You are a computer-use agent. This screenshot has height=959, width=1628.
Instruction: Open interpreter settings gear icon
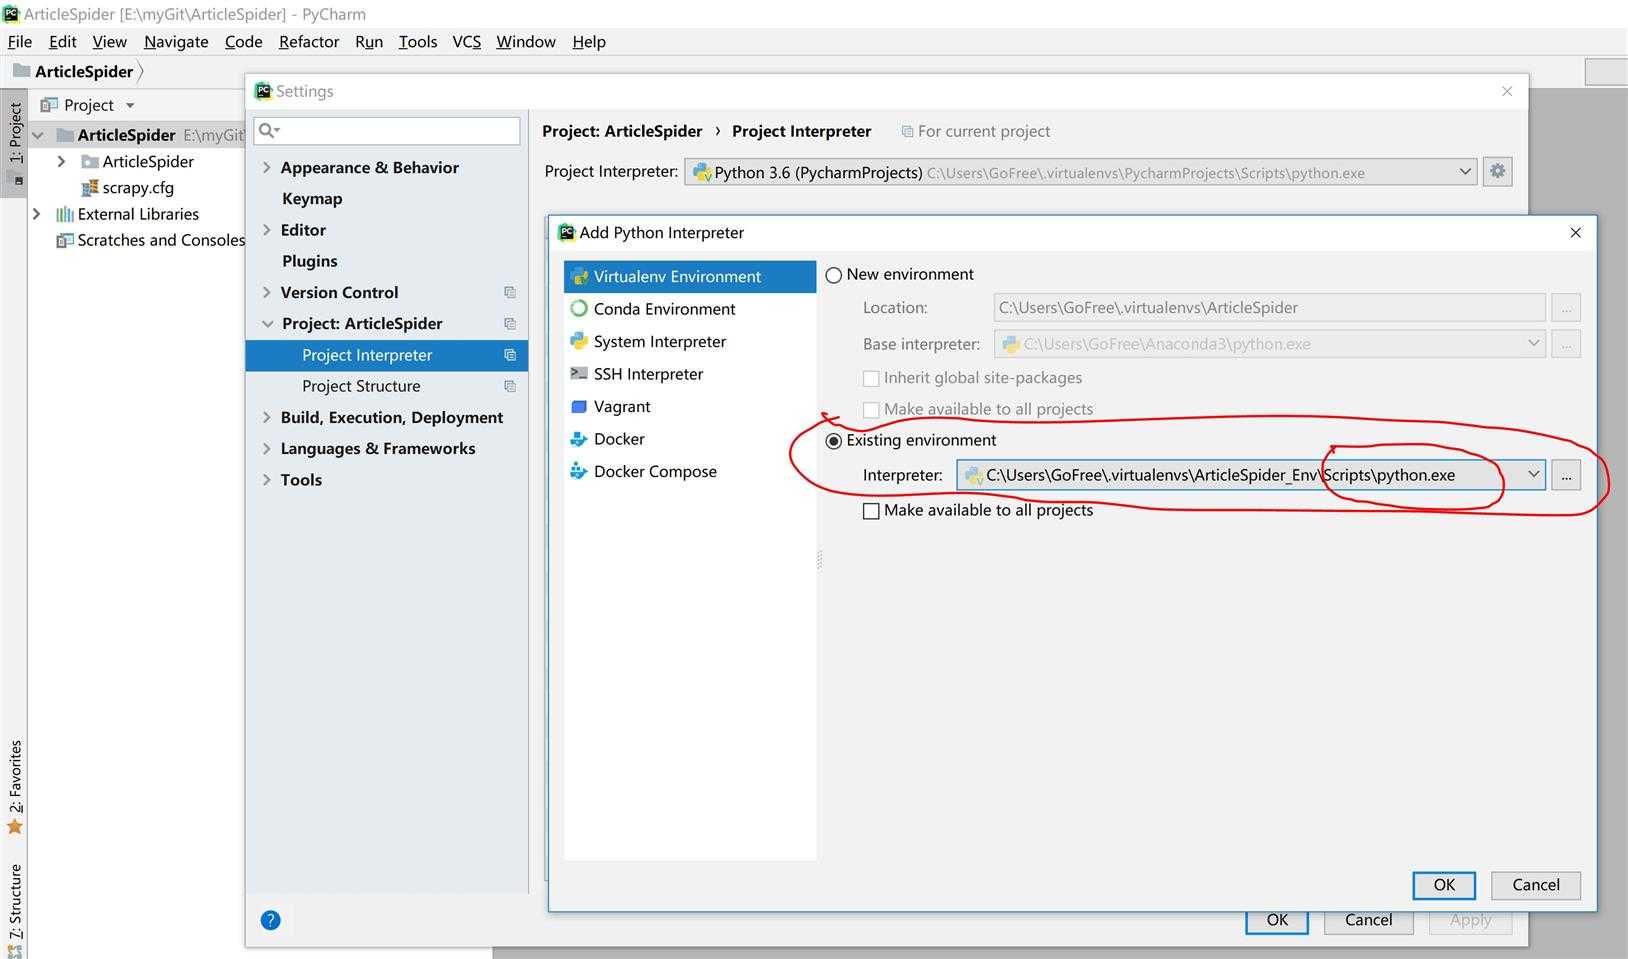click(x=1497, y=171)
